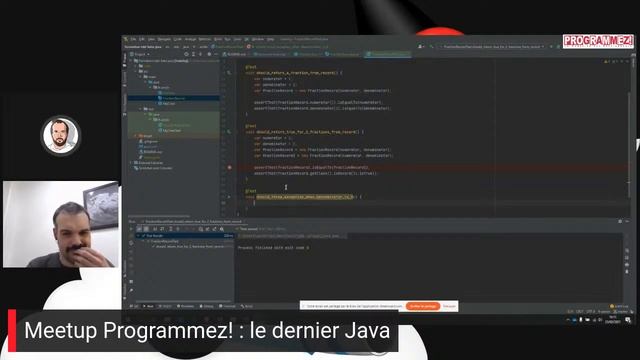Open the Git tool window tab
The image size is (640, 360).
(x=134, y=306)
